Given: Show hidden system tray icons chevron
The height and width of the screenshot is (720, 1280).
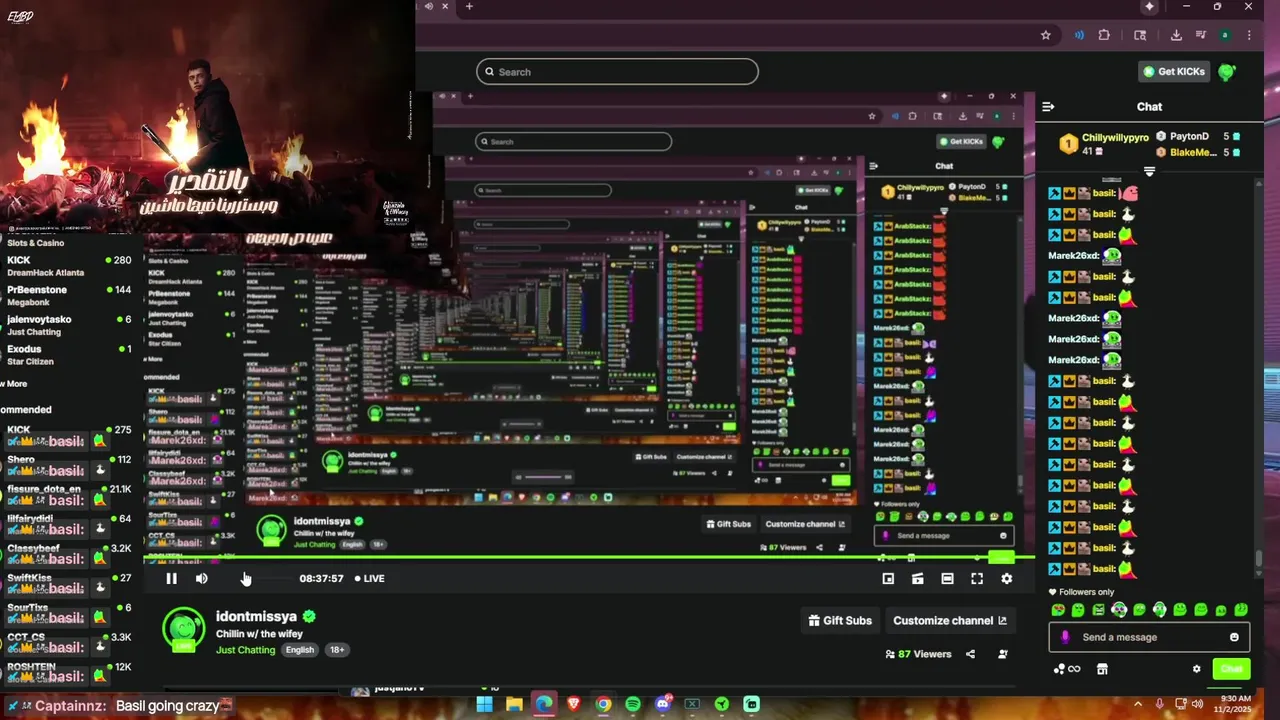Looking at the screenshot, I should point(1138,704).
